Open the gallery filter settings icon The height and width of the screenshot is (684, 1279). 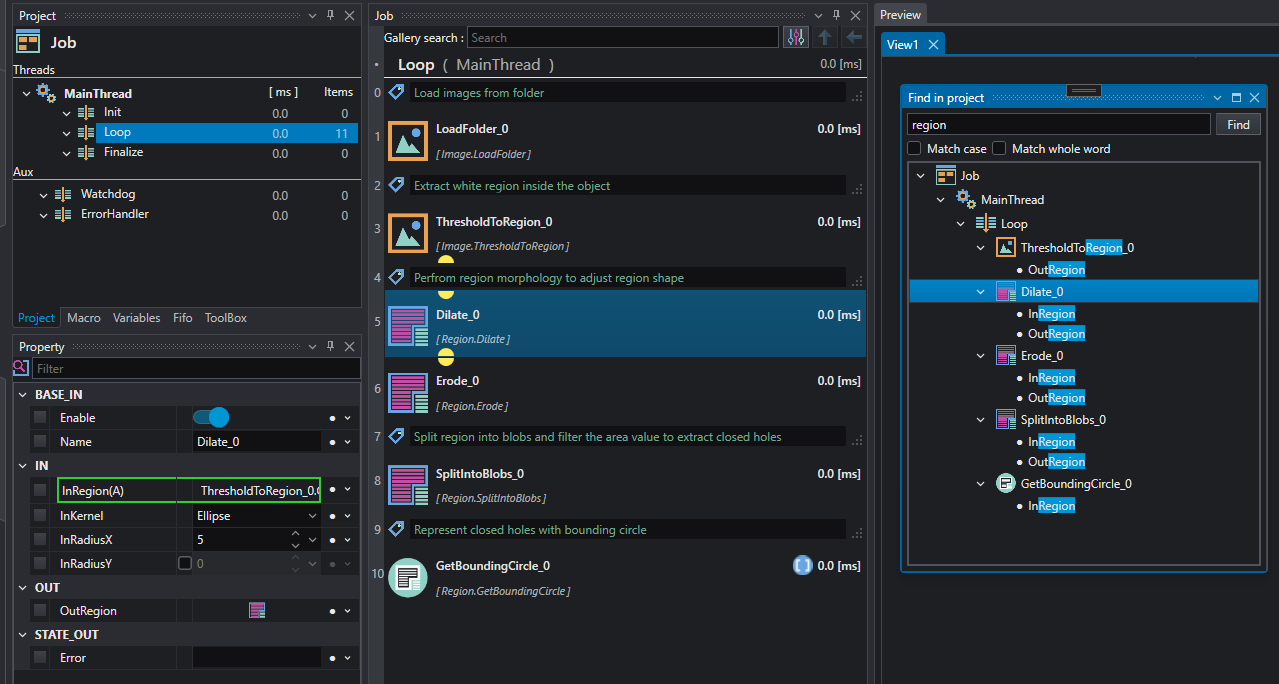796,38
